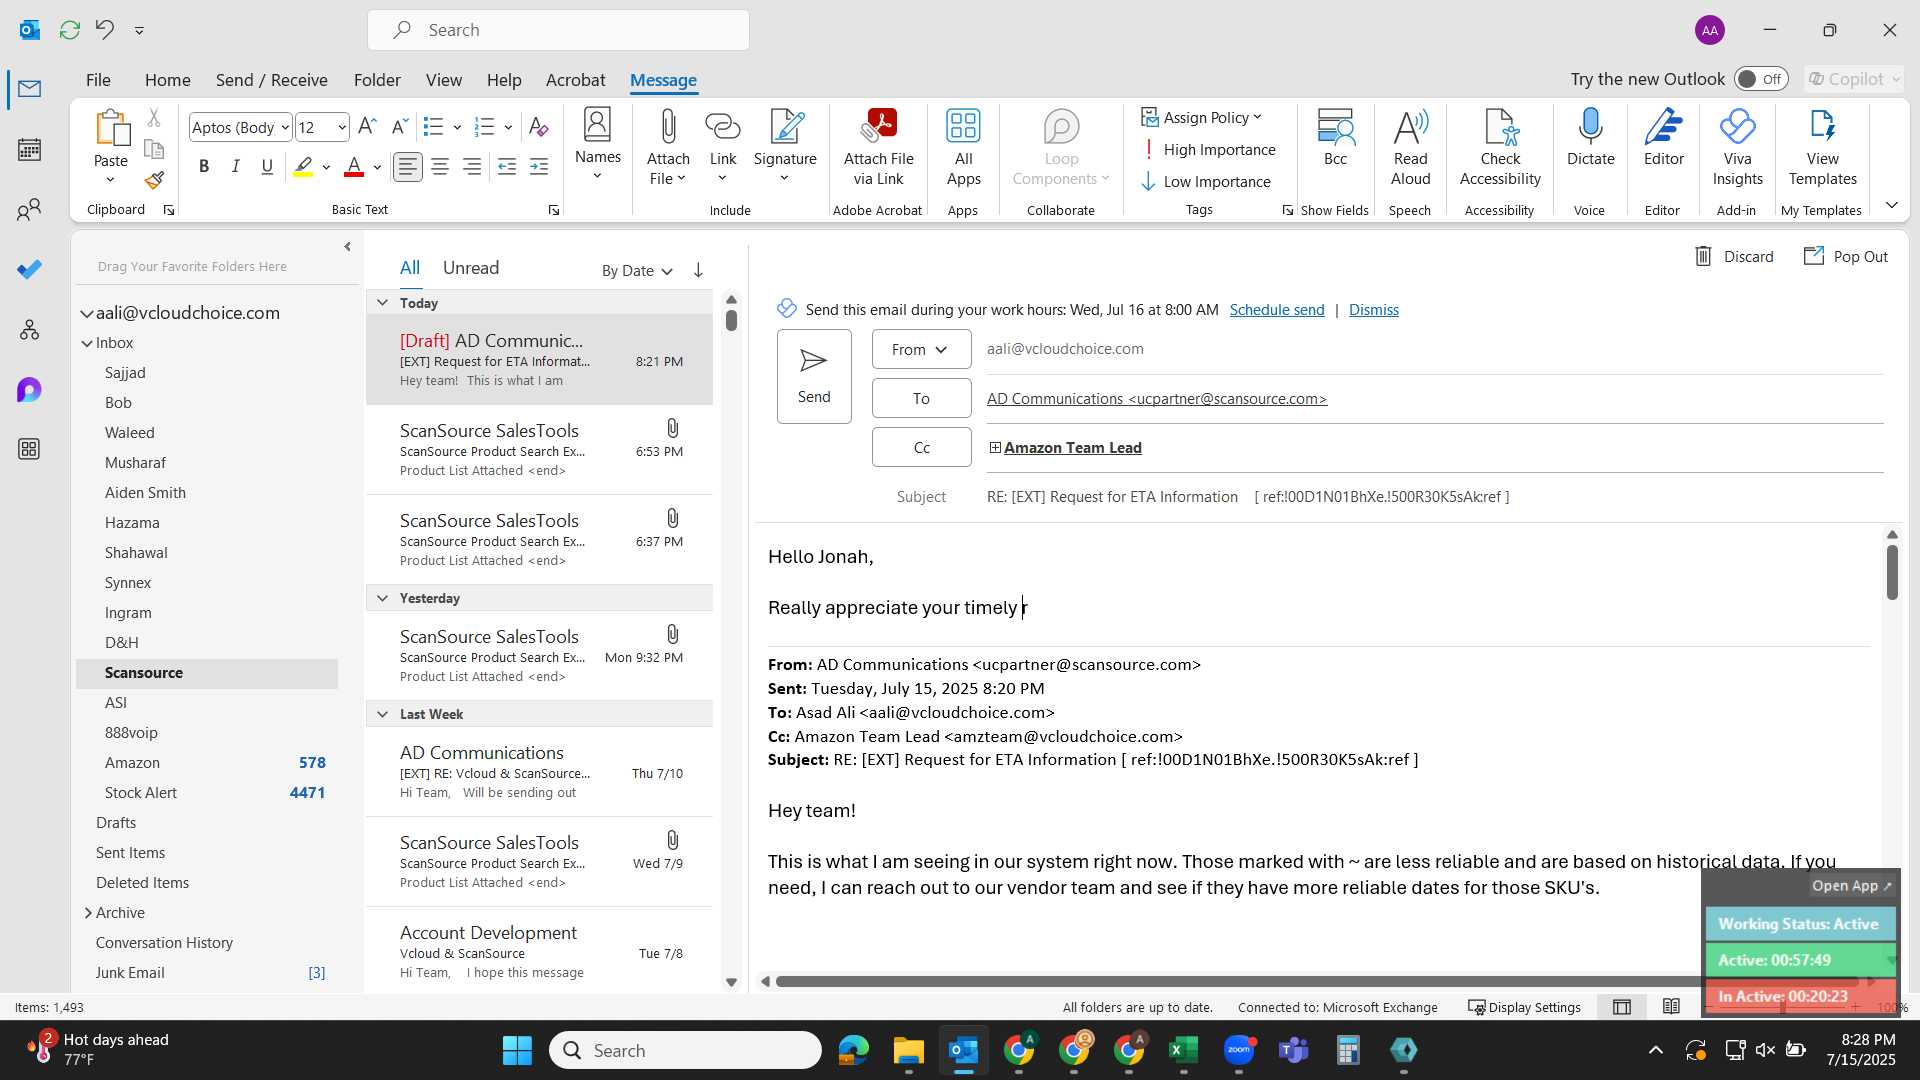Toggle High Importance tag
Screen dimensions: 1920x1080
tap(1209, 149)
